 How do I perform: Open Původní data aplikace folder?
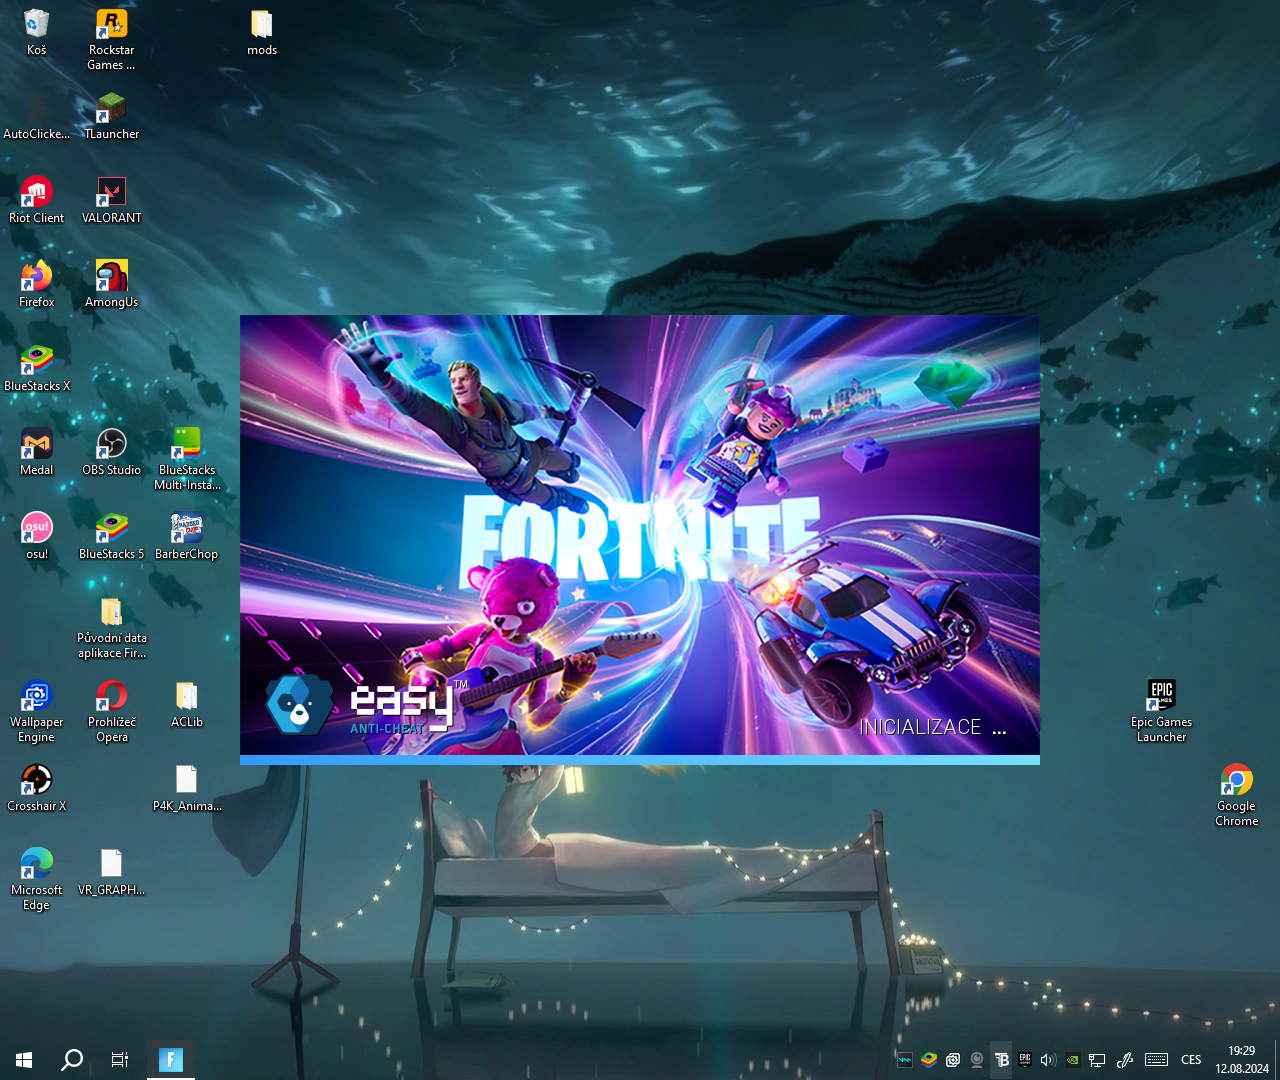pyautogui.click(x=111, y=628)
